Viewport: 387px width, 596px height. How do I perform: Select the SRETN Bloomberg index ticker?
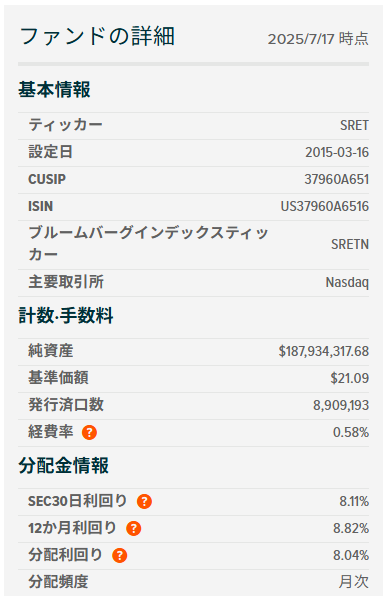(350, 244)
